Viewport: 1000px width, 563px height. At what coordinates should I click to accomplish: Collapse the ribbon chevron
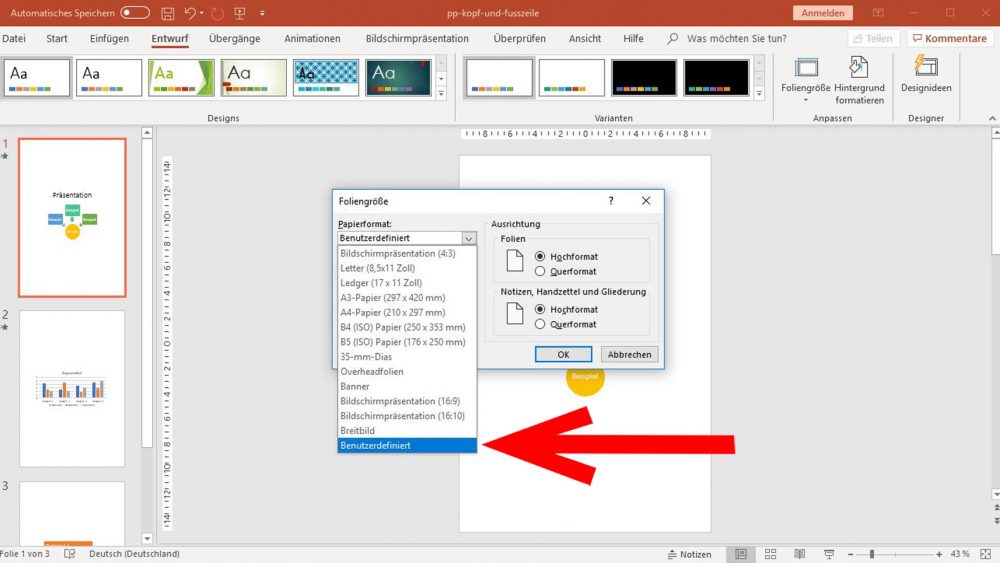click(x=992, y=118)
